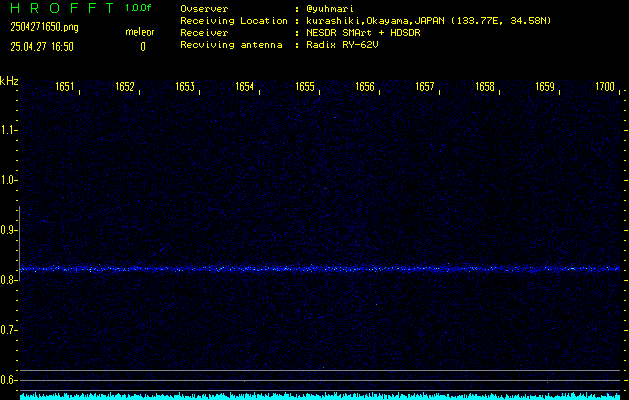Click the cyan signal level graph at the bottom

(x=320, y=396)
